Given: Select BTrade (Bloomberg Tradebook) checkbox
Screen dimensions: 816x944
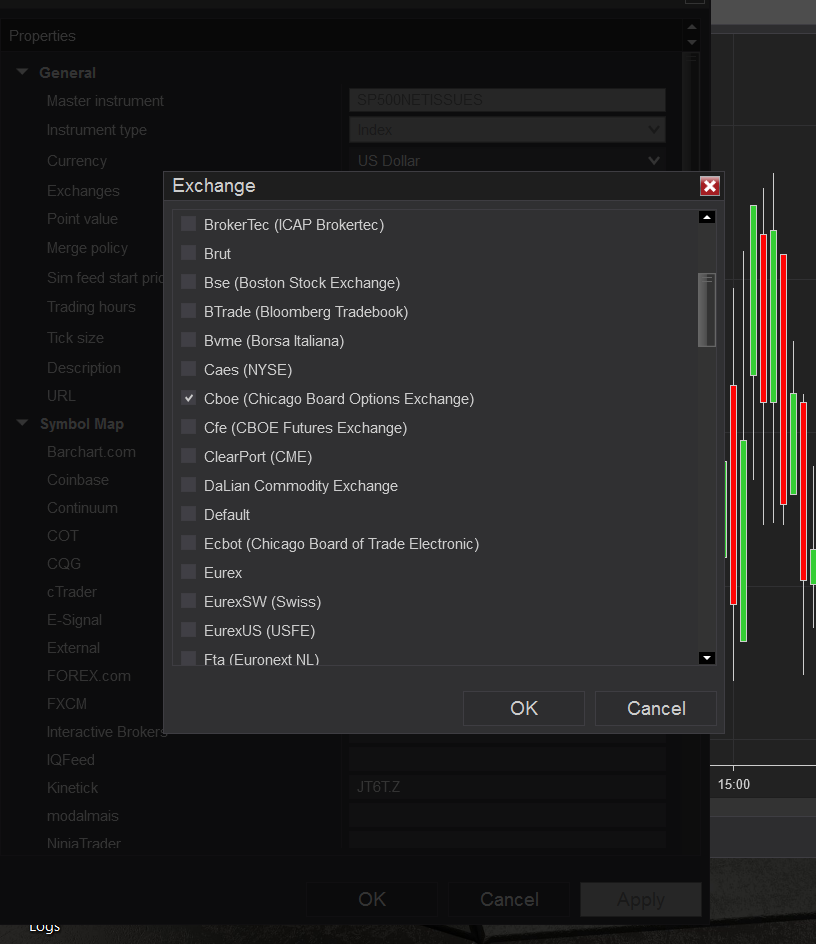Looking at the screenshot, I should click(188, 311).
